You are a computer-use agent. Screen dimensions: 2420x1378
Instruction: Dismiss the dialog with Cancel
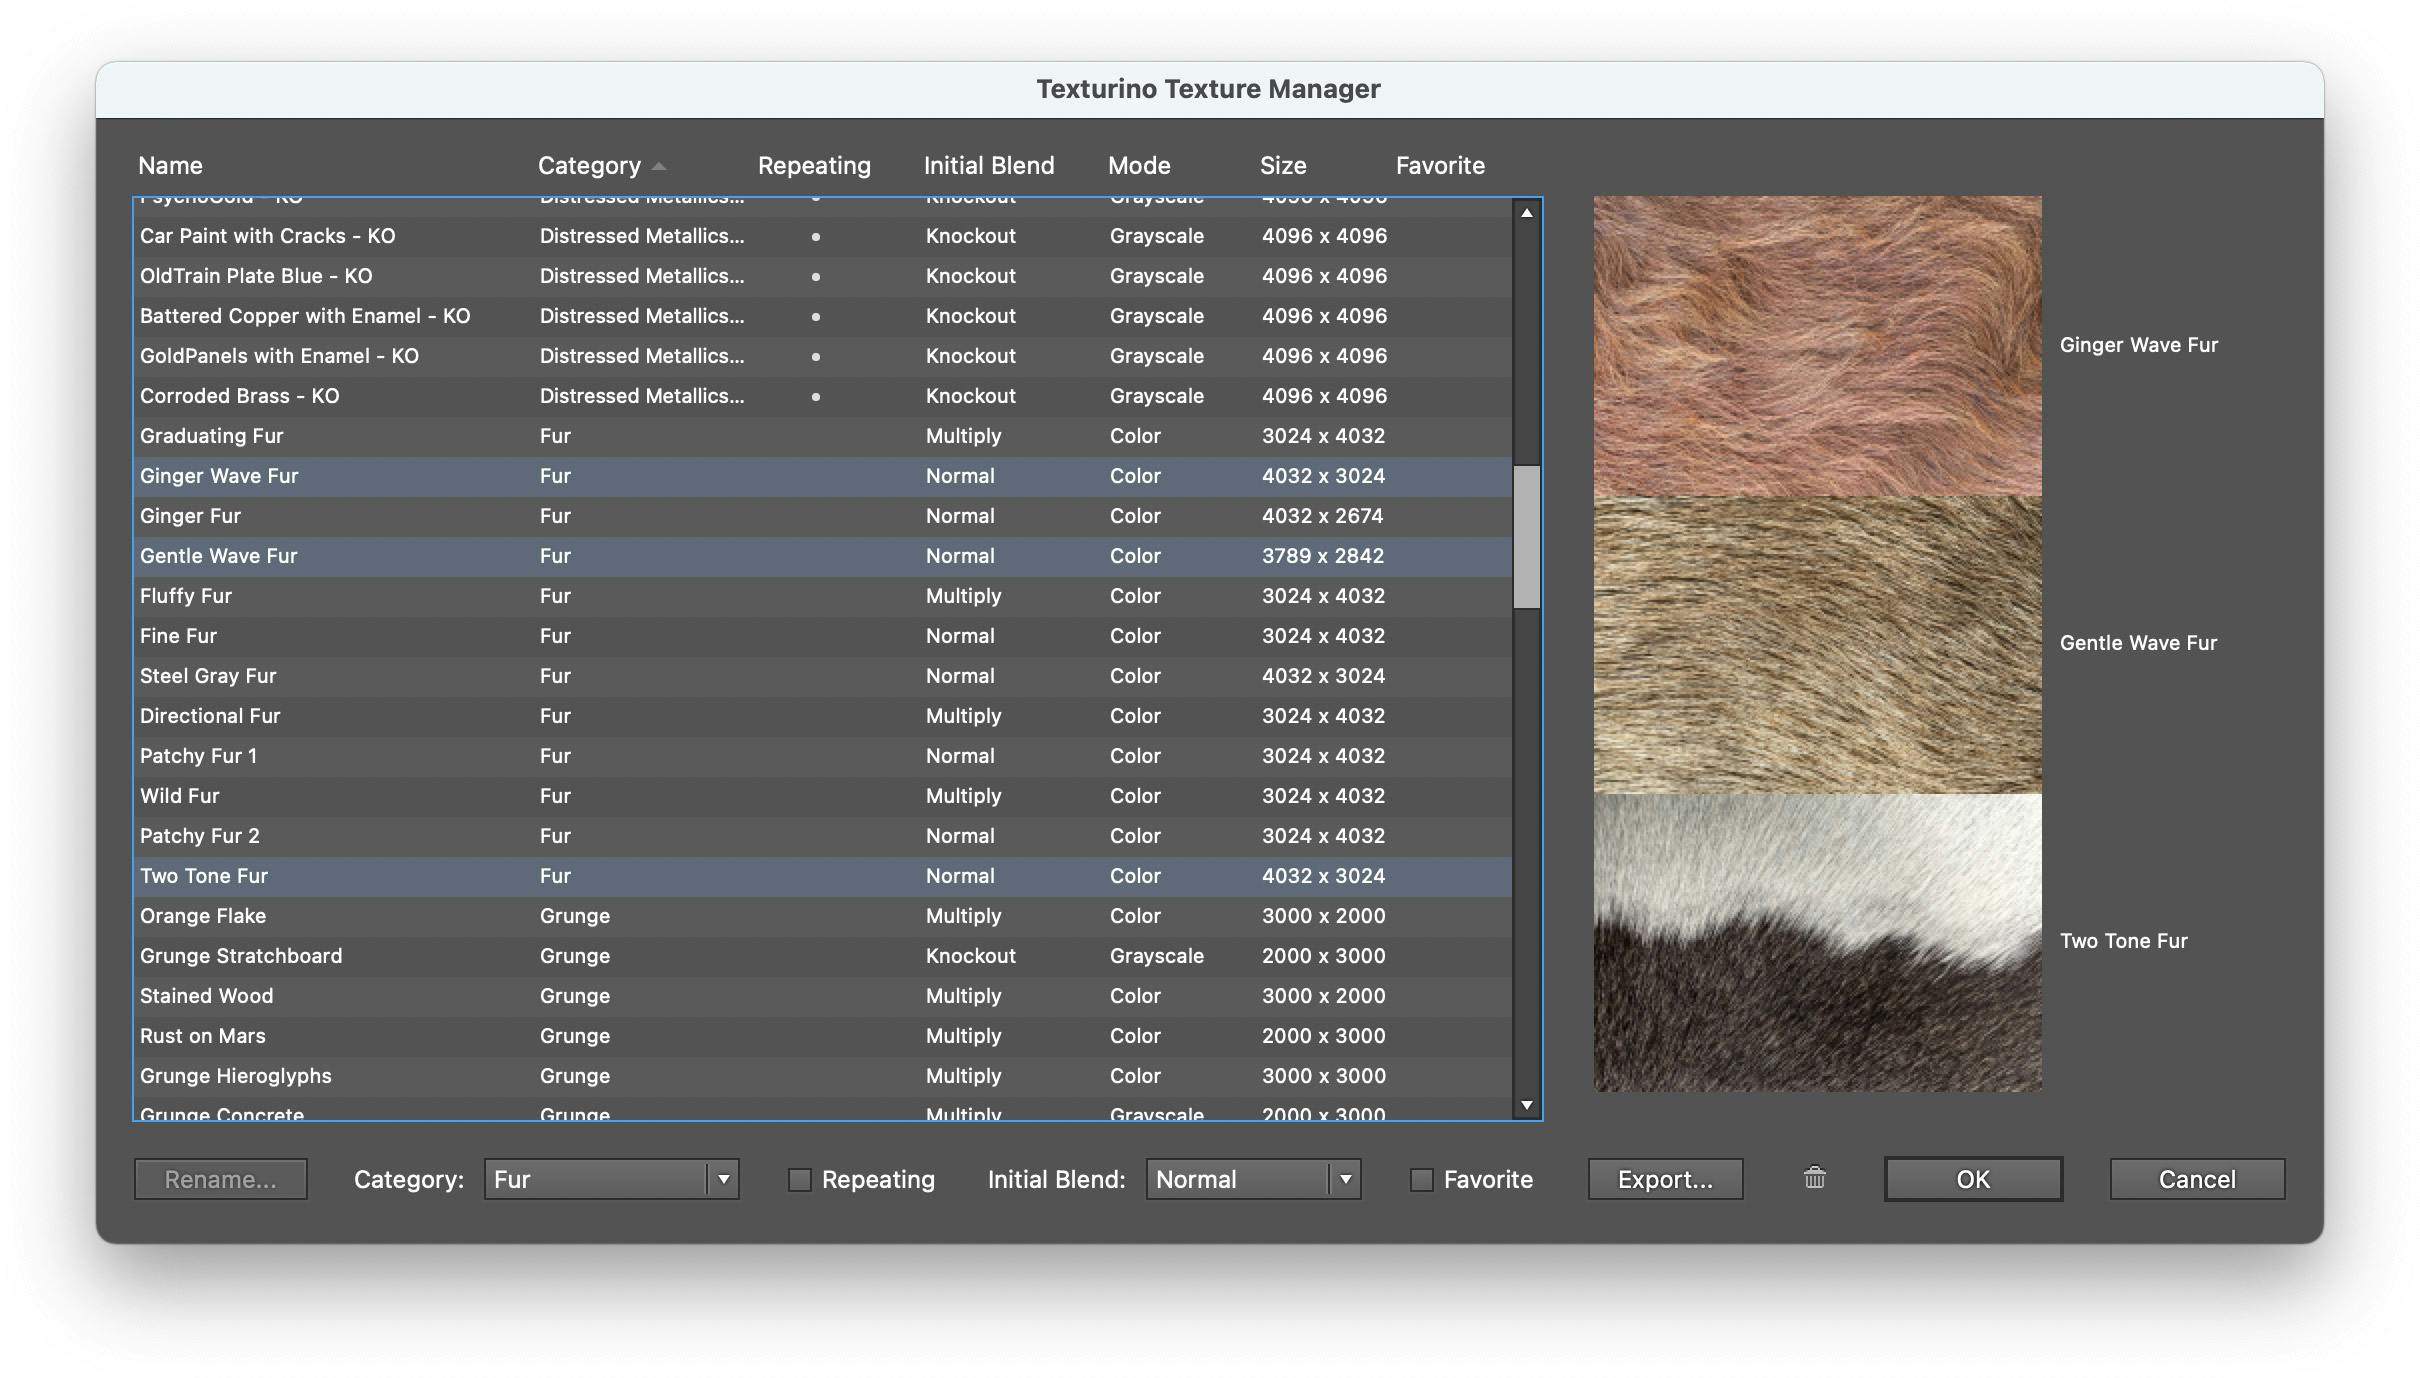coord(2196,1179)
